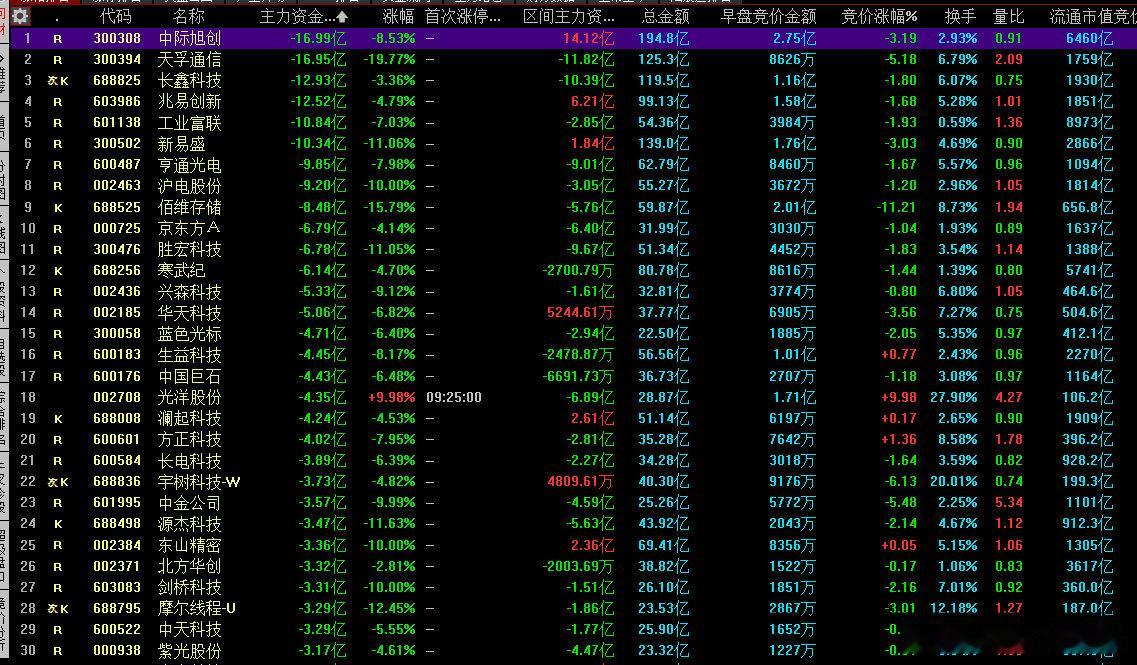
Task: Select the stock name 北方华创
Action: [189, 566]
